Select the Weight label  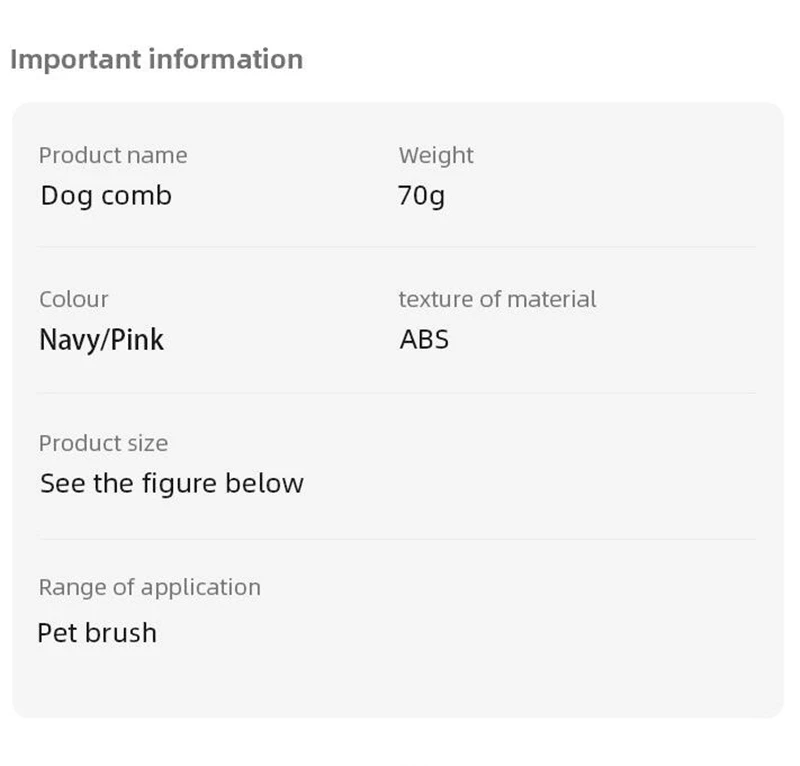pos(436,156)
